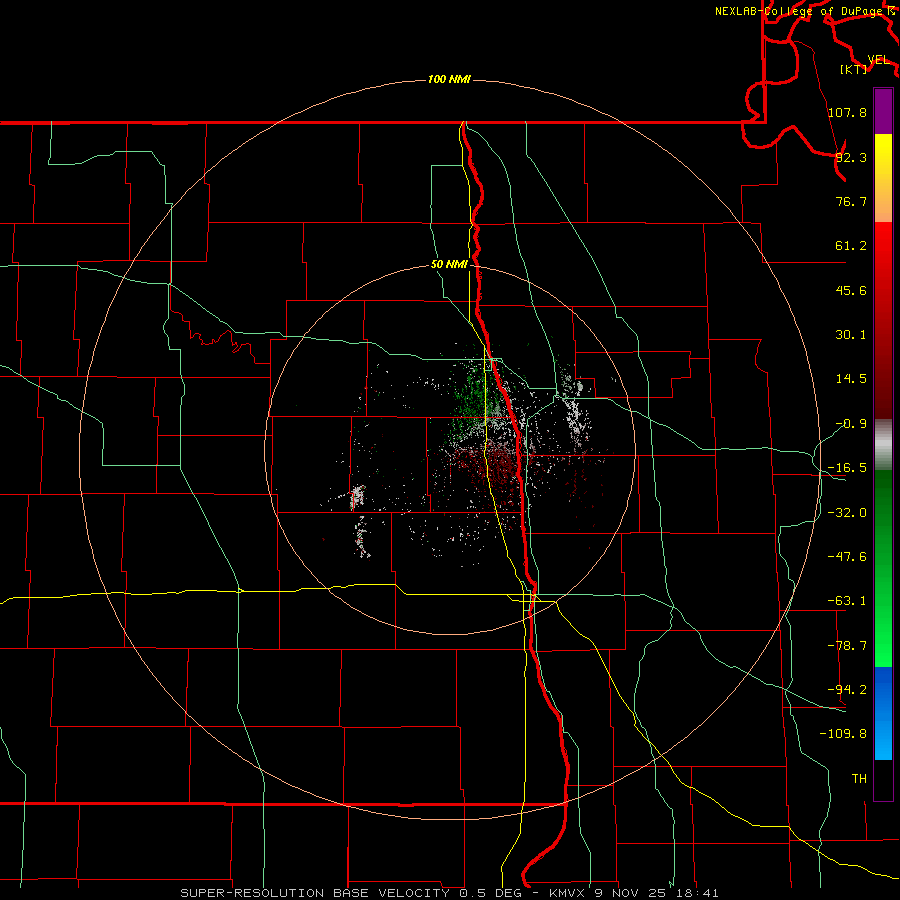The image size is (900, 900).
Task: Click the -63.1 velocity scale value
Action: pos(847,601)
